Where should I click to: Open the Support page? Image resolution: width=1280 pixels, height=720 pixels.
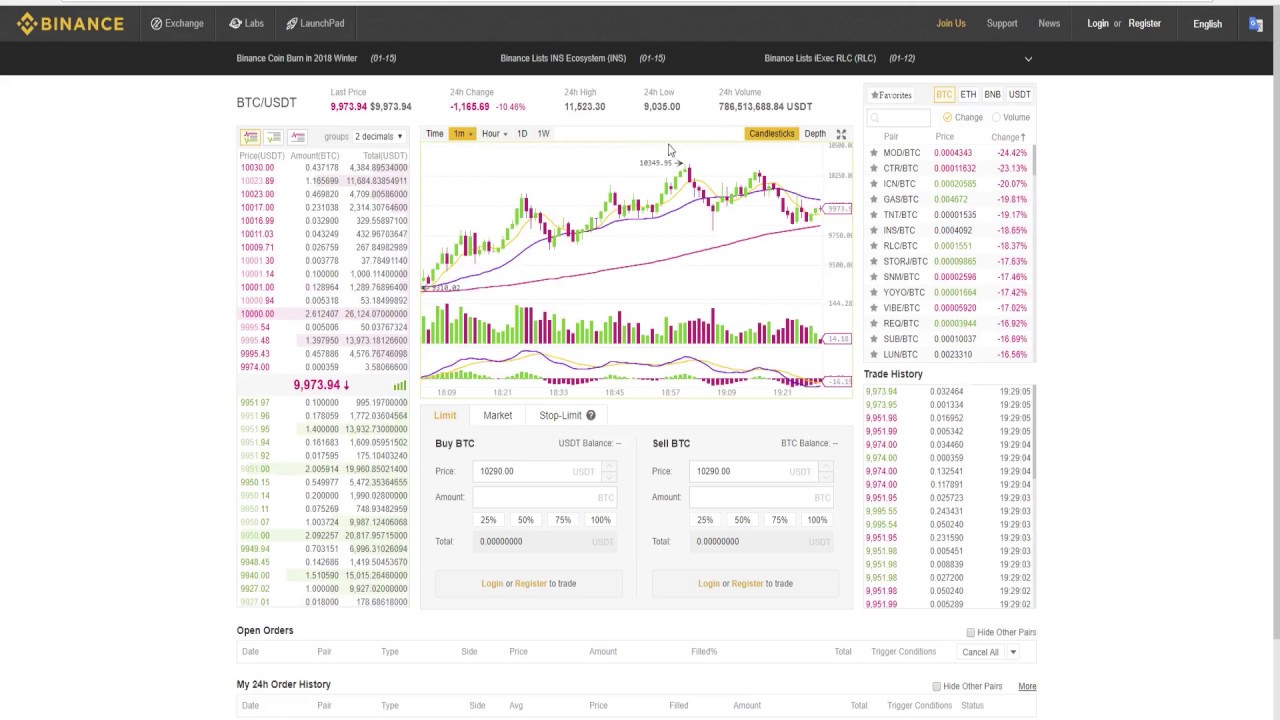[x=1002, y=23]
